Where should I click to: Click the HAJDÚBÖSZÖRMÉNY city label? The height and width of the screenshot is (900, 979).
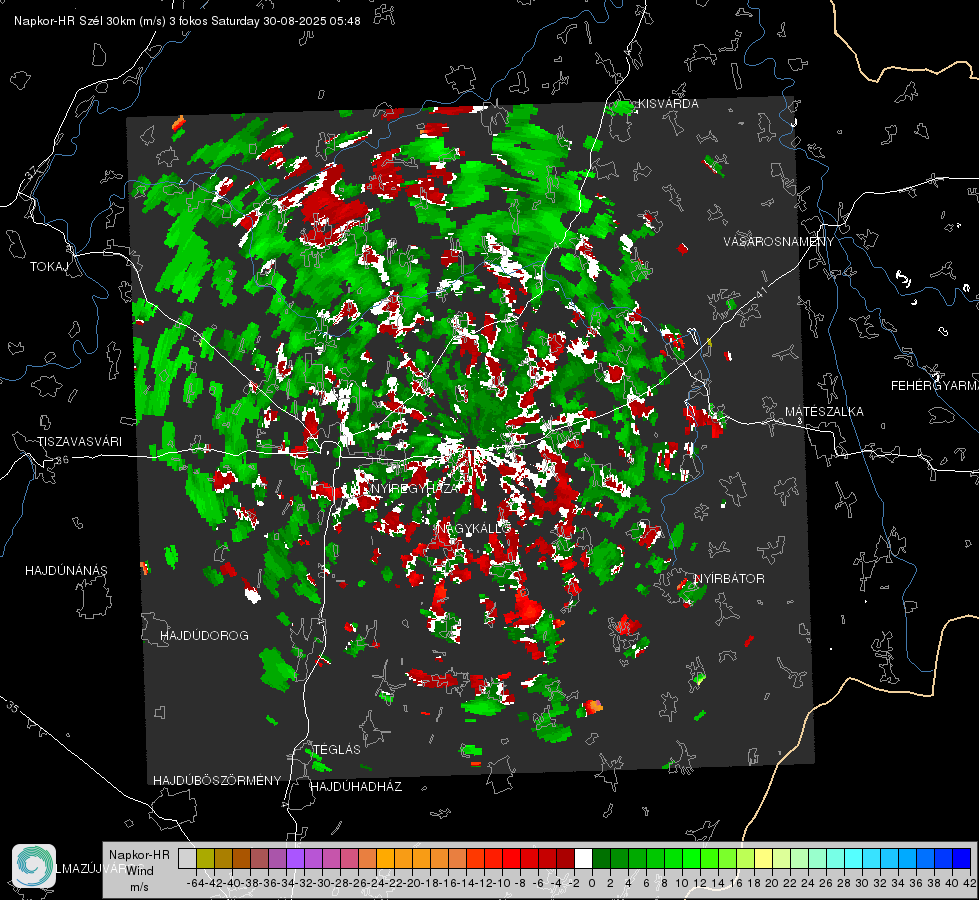coord(217,780)
